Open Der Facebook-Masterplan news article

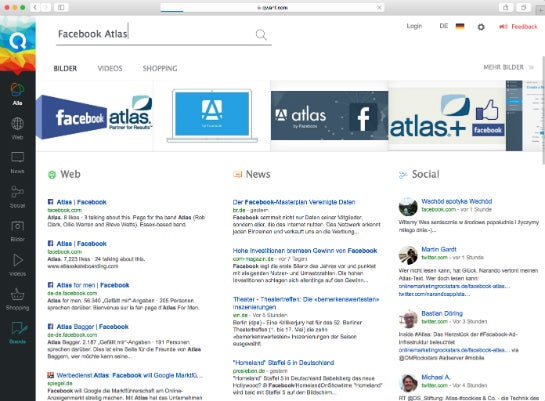pos(294,202)
